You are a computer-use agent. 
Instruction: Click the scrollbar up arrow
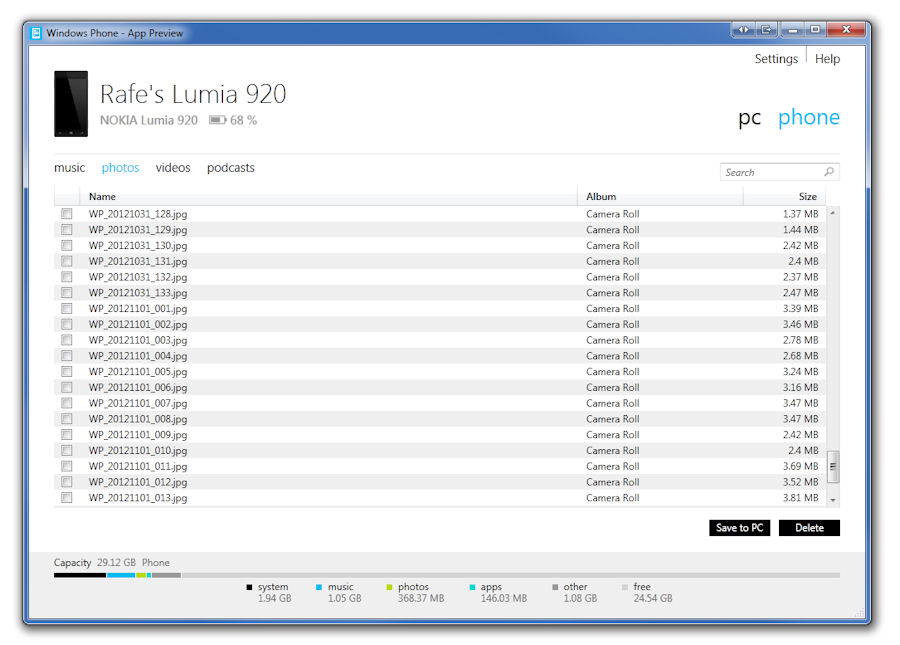(x=833, y=213)
